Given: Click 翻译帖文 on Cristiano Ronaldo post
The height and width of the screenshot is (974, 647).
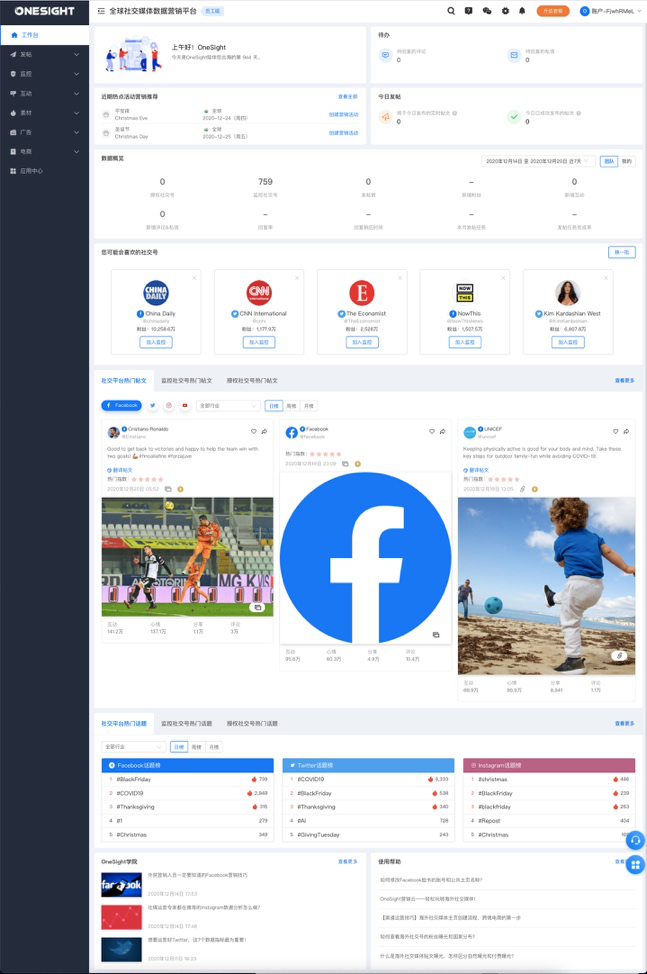Looking at the screenshot, I should click(120, 470).
